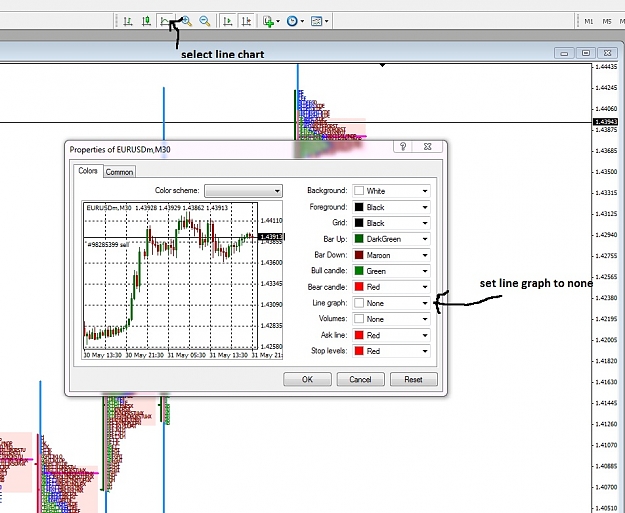Open the Volumes None dropdown
The height and width of the screenshot is (513, 625).
point(391,319)
